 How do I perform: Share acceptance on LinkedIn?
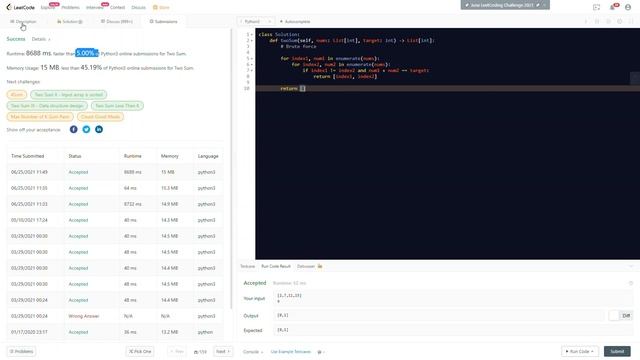tap(99, 129)
